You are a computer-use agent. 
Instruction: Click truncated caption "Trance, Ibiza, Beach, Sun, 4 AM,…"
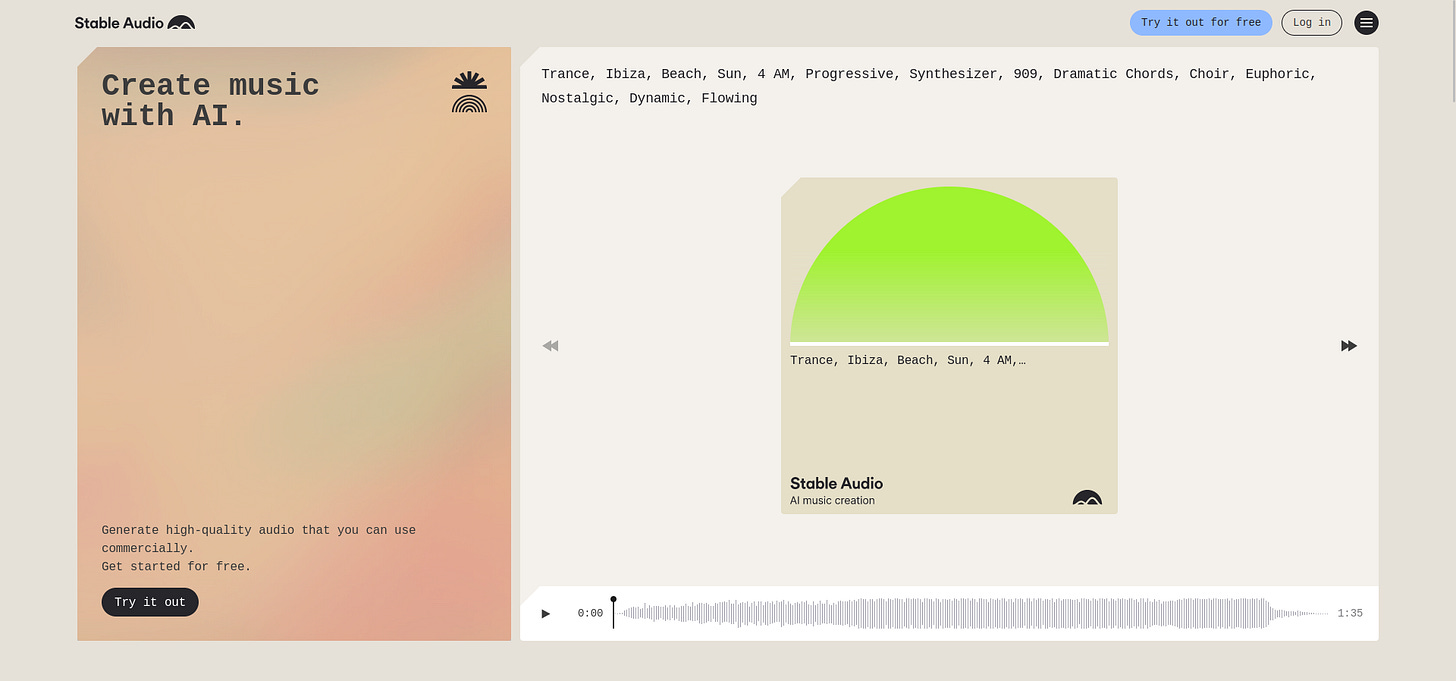(x=908, y=360)
